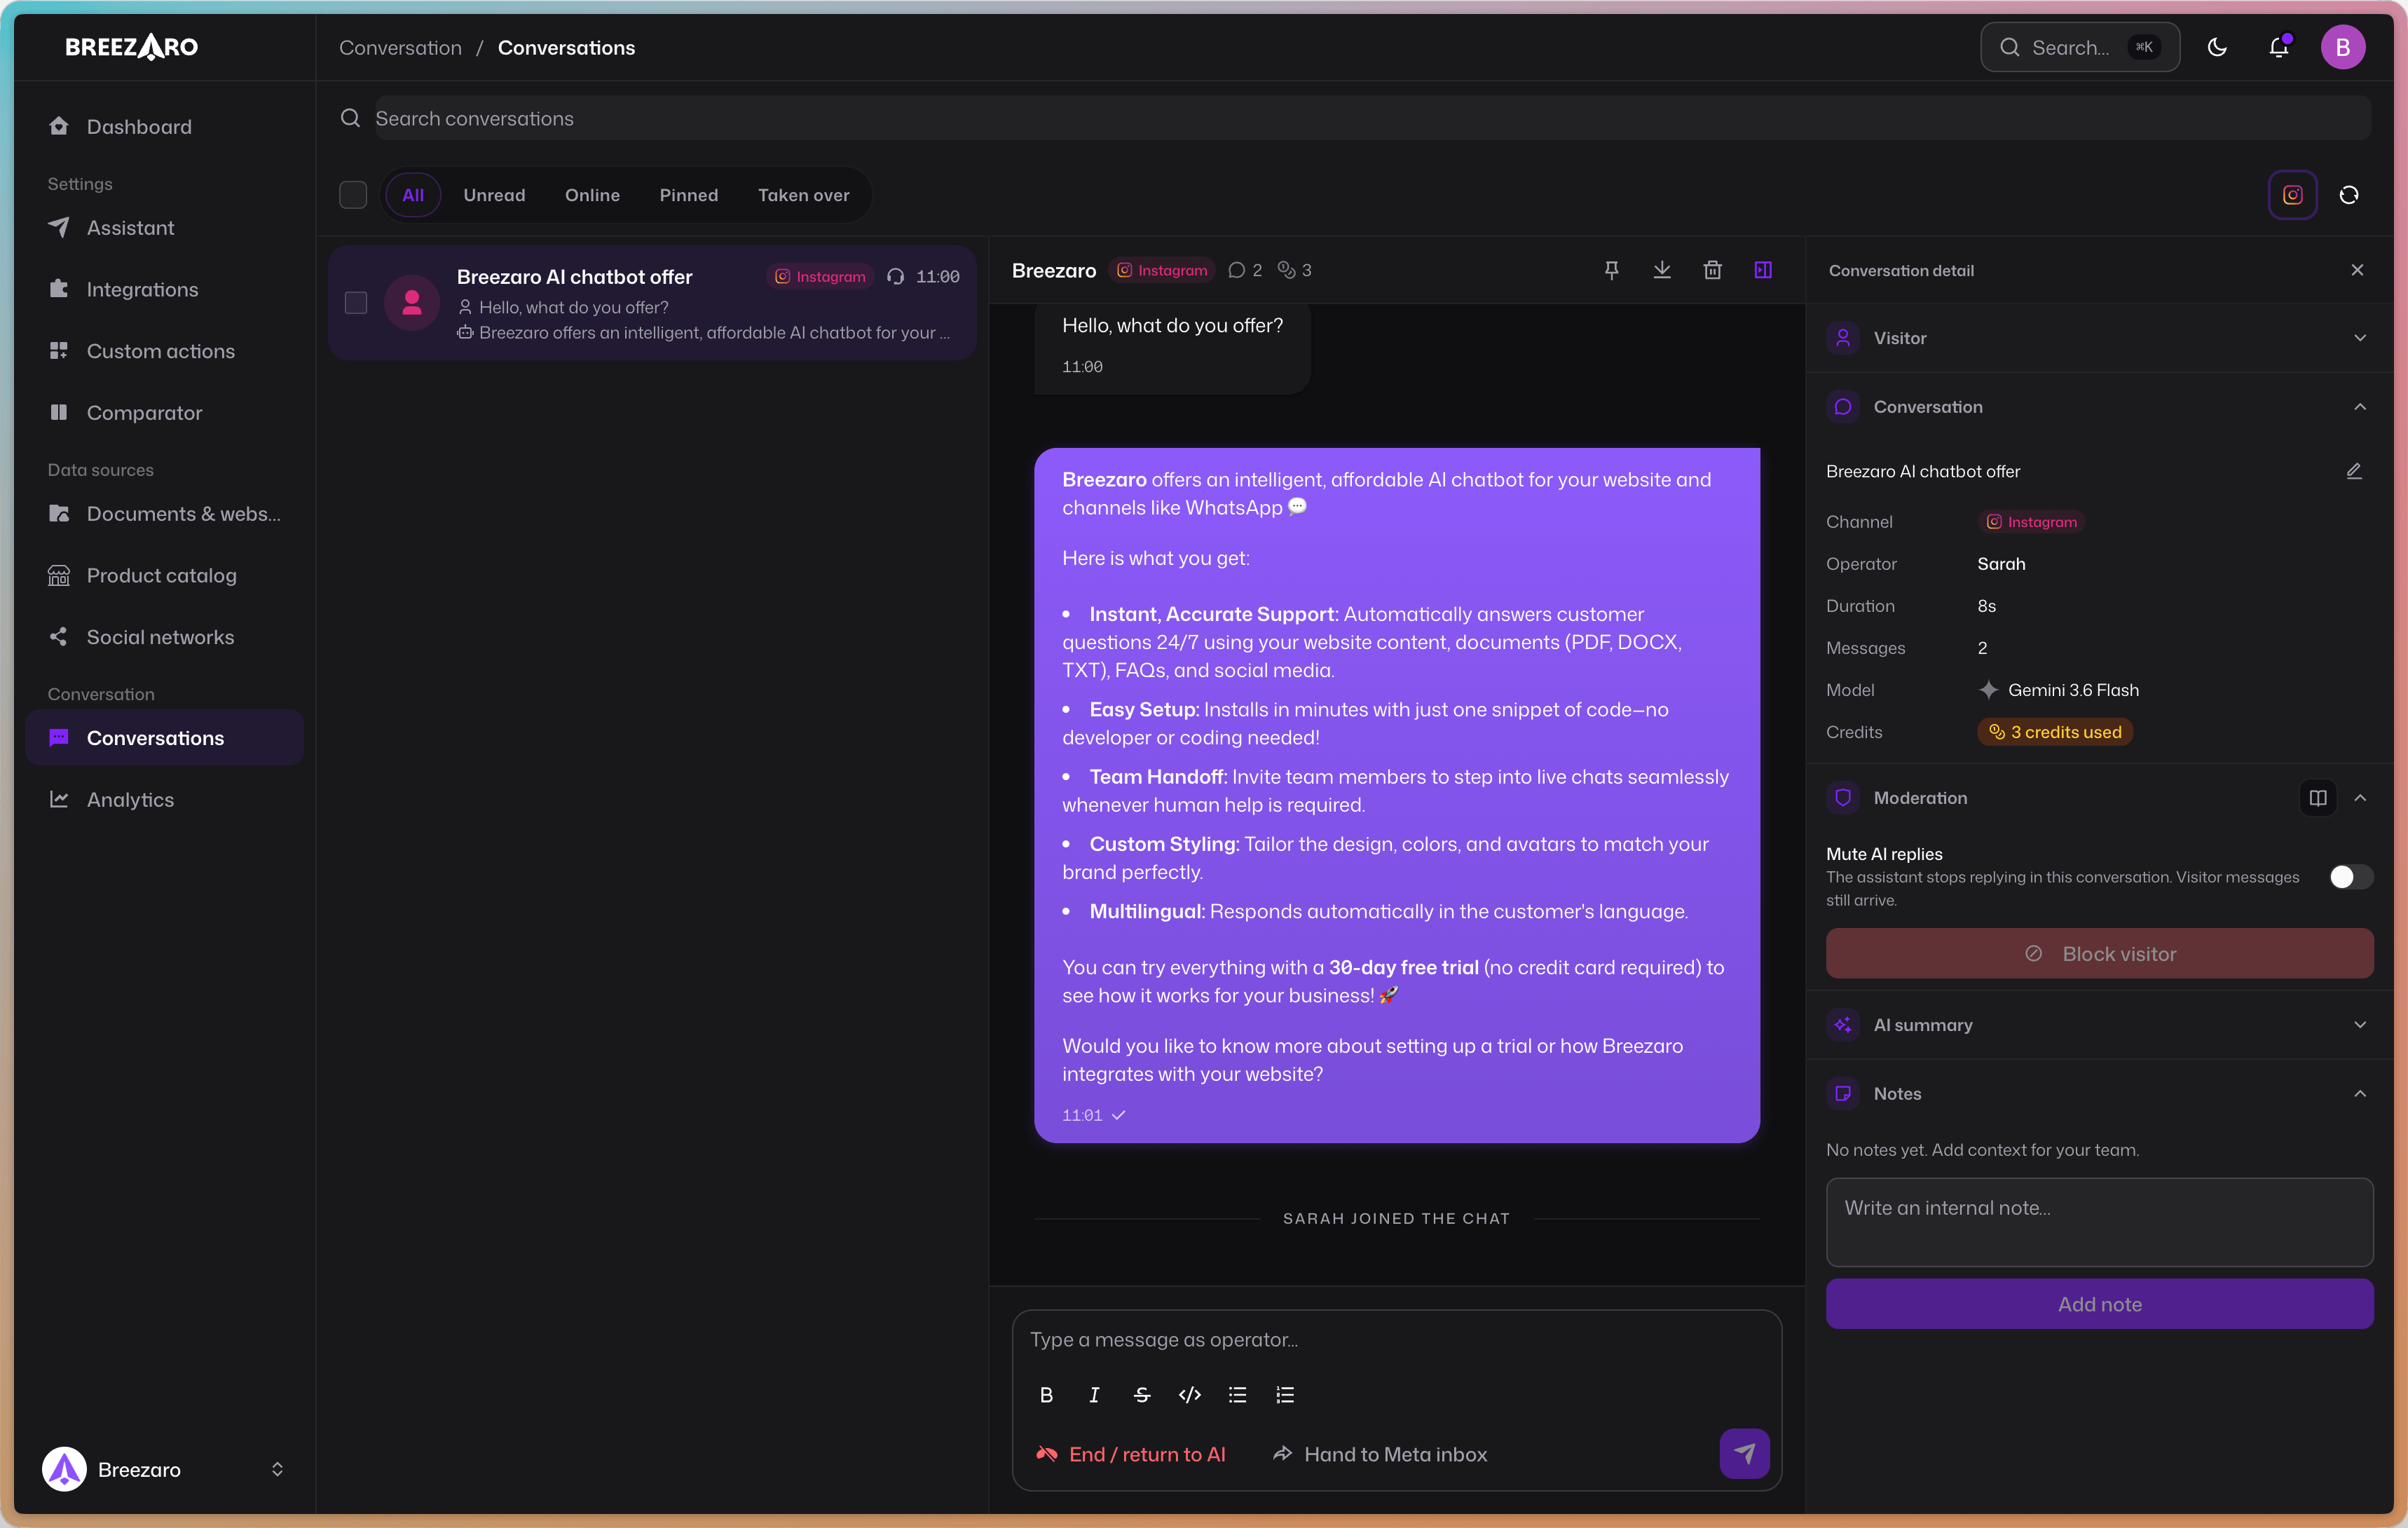The width and height of the screenshot is (2408, 1528).
Task: Toggle dark mode moon icon
Action: point(2216,47)
